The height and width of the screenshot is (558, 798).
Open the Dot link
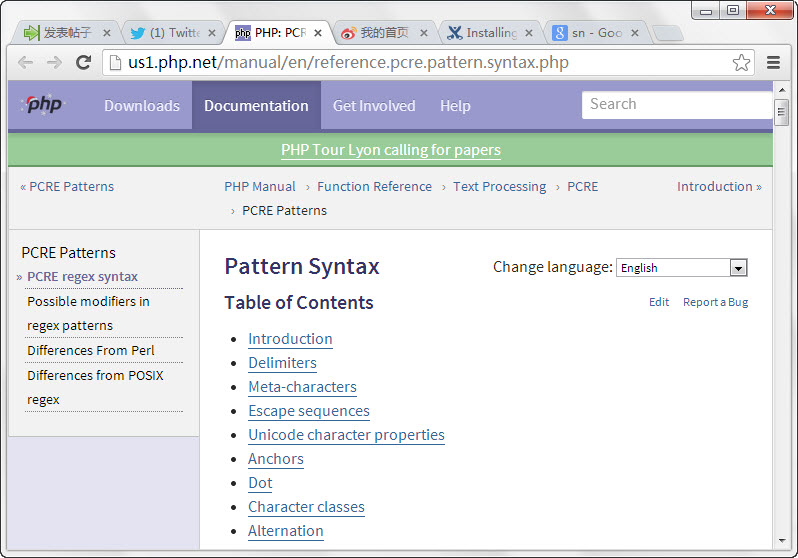point(260,482)
